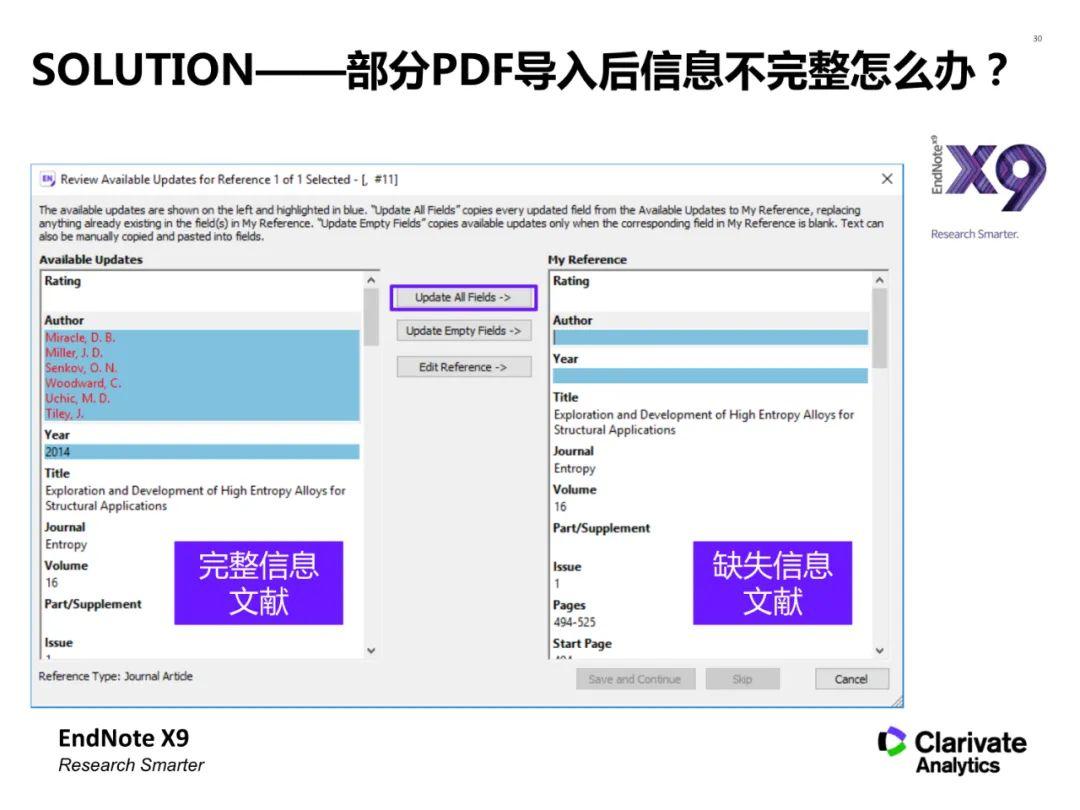Click the 缺失信息文献 purple label

pyautogui.click(x=772, y=583)
